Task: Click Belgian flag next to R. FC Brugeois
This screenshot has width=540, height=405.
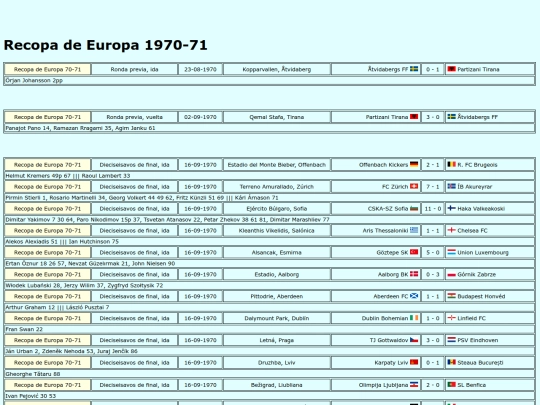Action: pos(451,164)
